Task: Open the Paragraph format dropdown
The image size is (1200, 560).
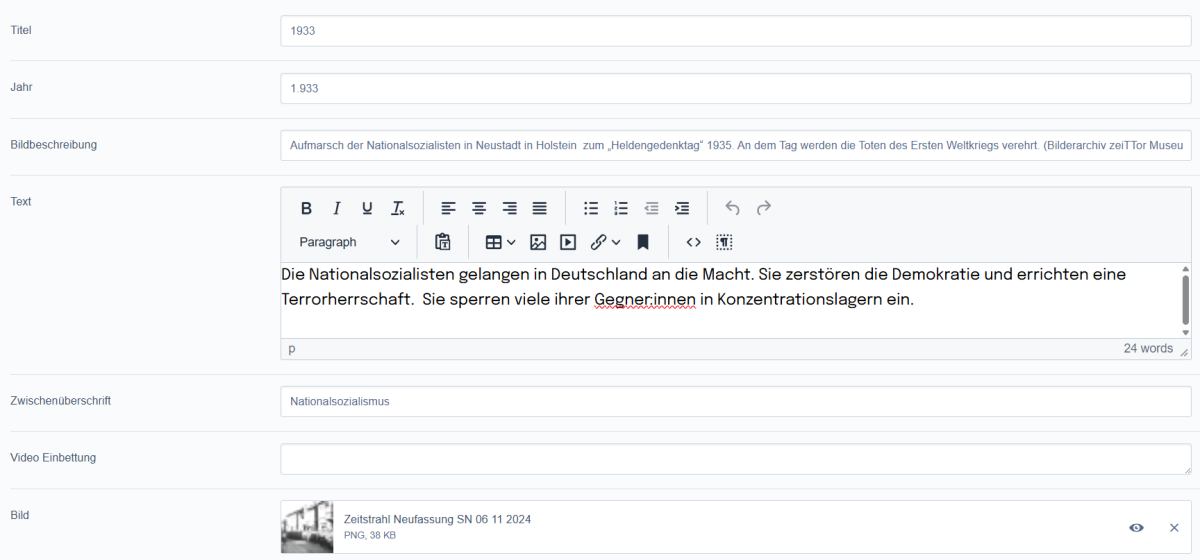Action: tap(349, 242)
